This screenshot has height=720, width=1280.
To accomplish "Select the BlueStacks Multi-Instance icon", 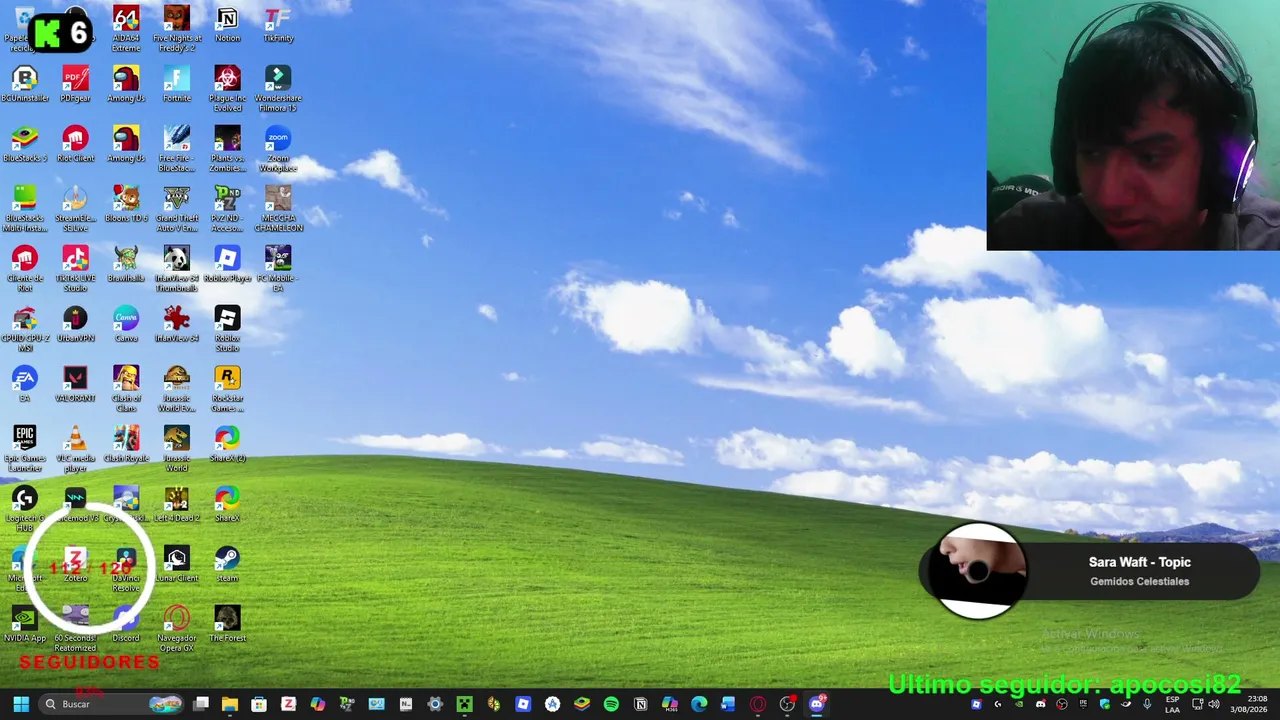I will pyautogui.click(x=25, y=209).
